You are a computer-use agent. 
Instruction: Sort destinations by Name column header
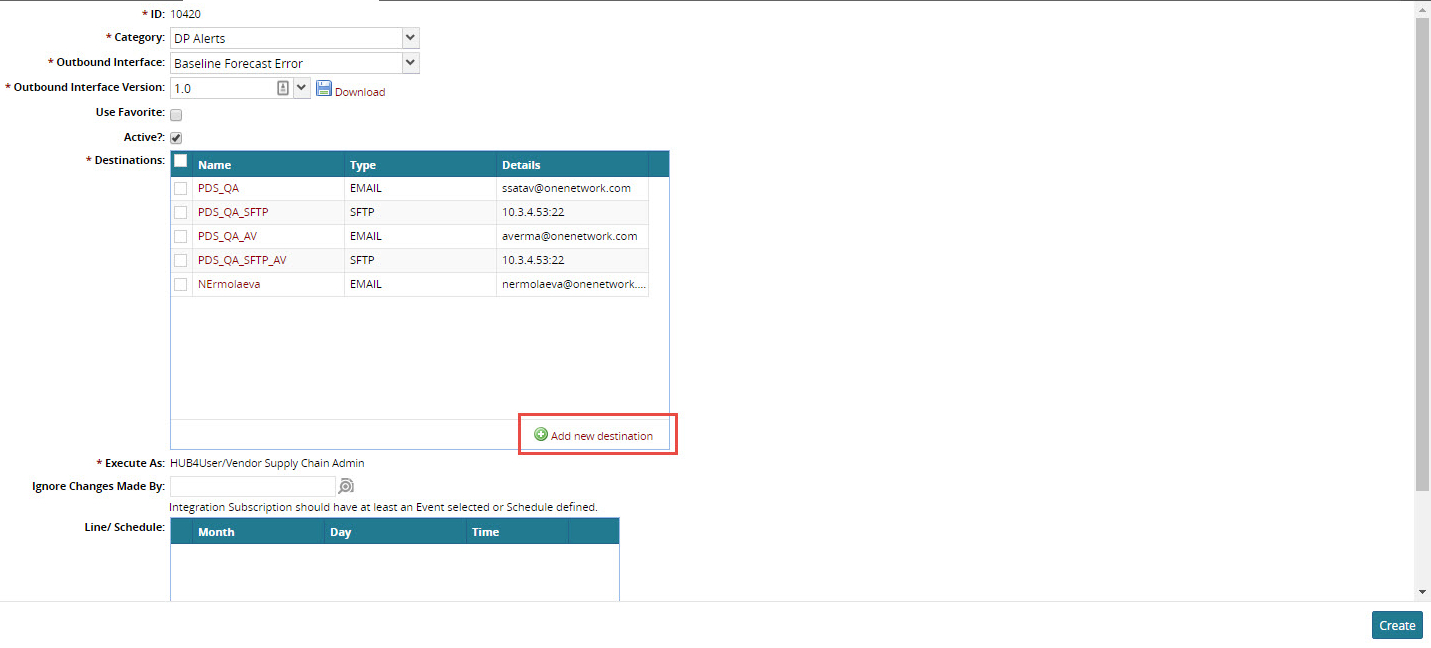[268, 164]
